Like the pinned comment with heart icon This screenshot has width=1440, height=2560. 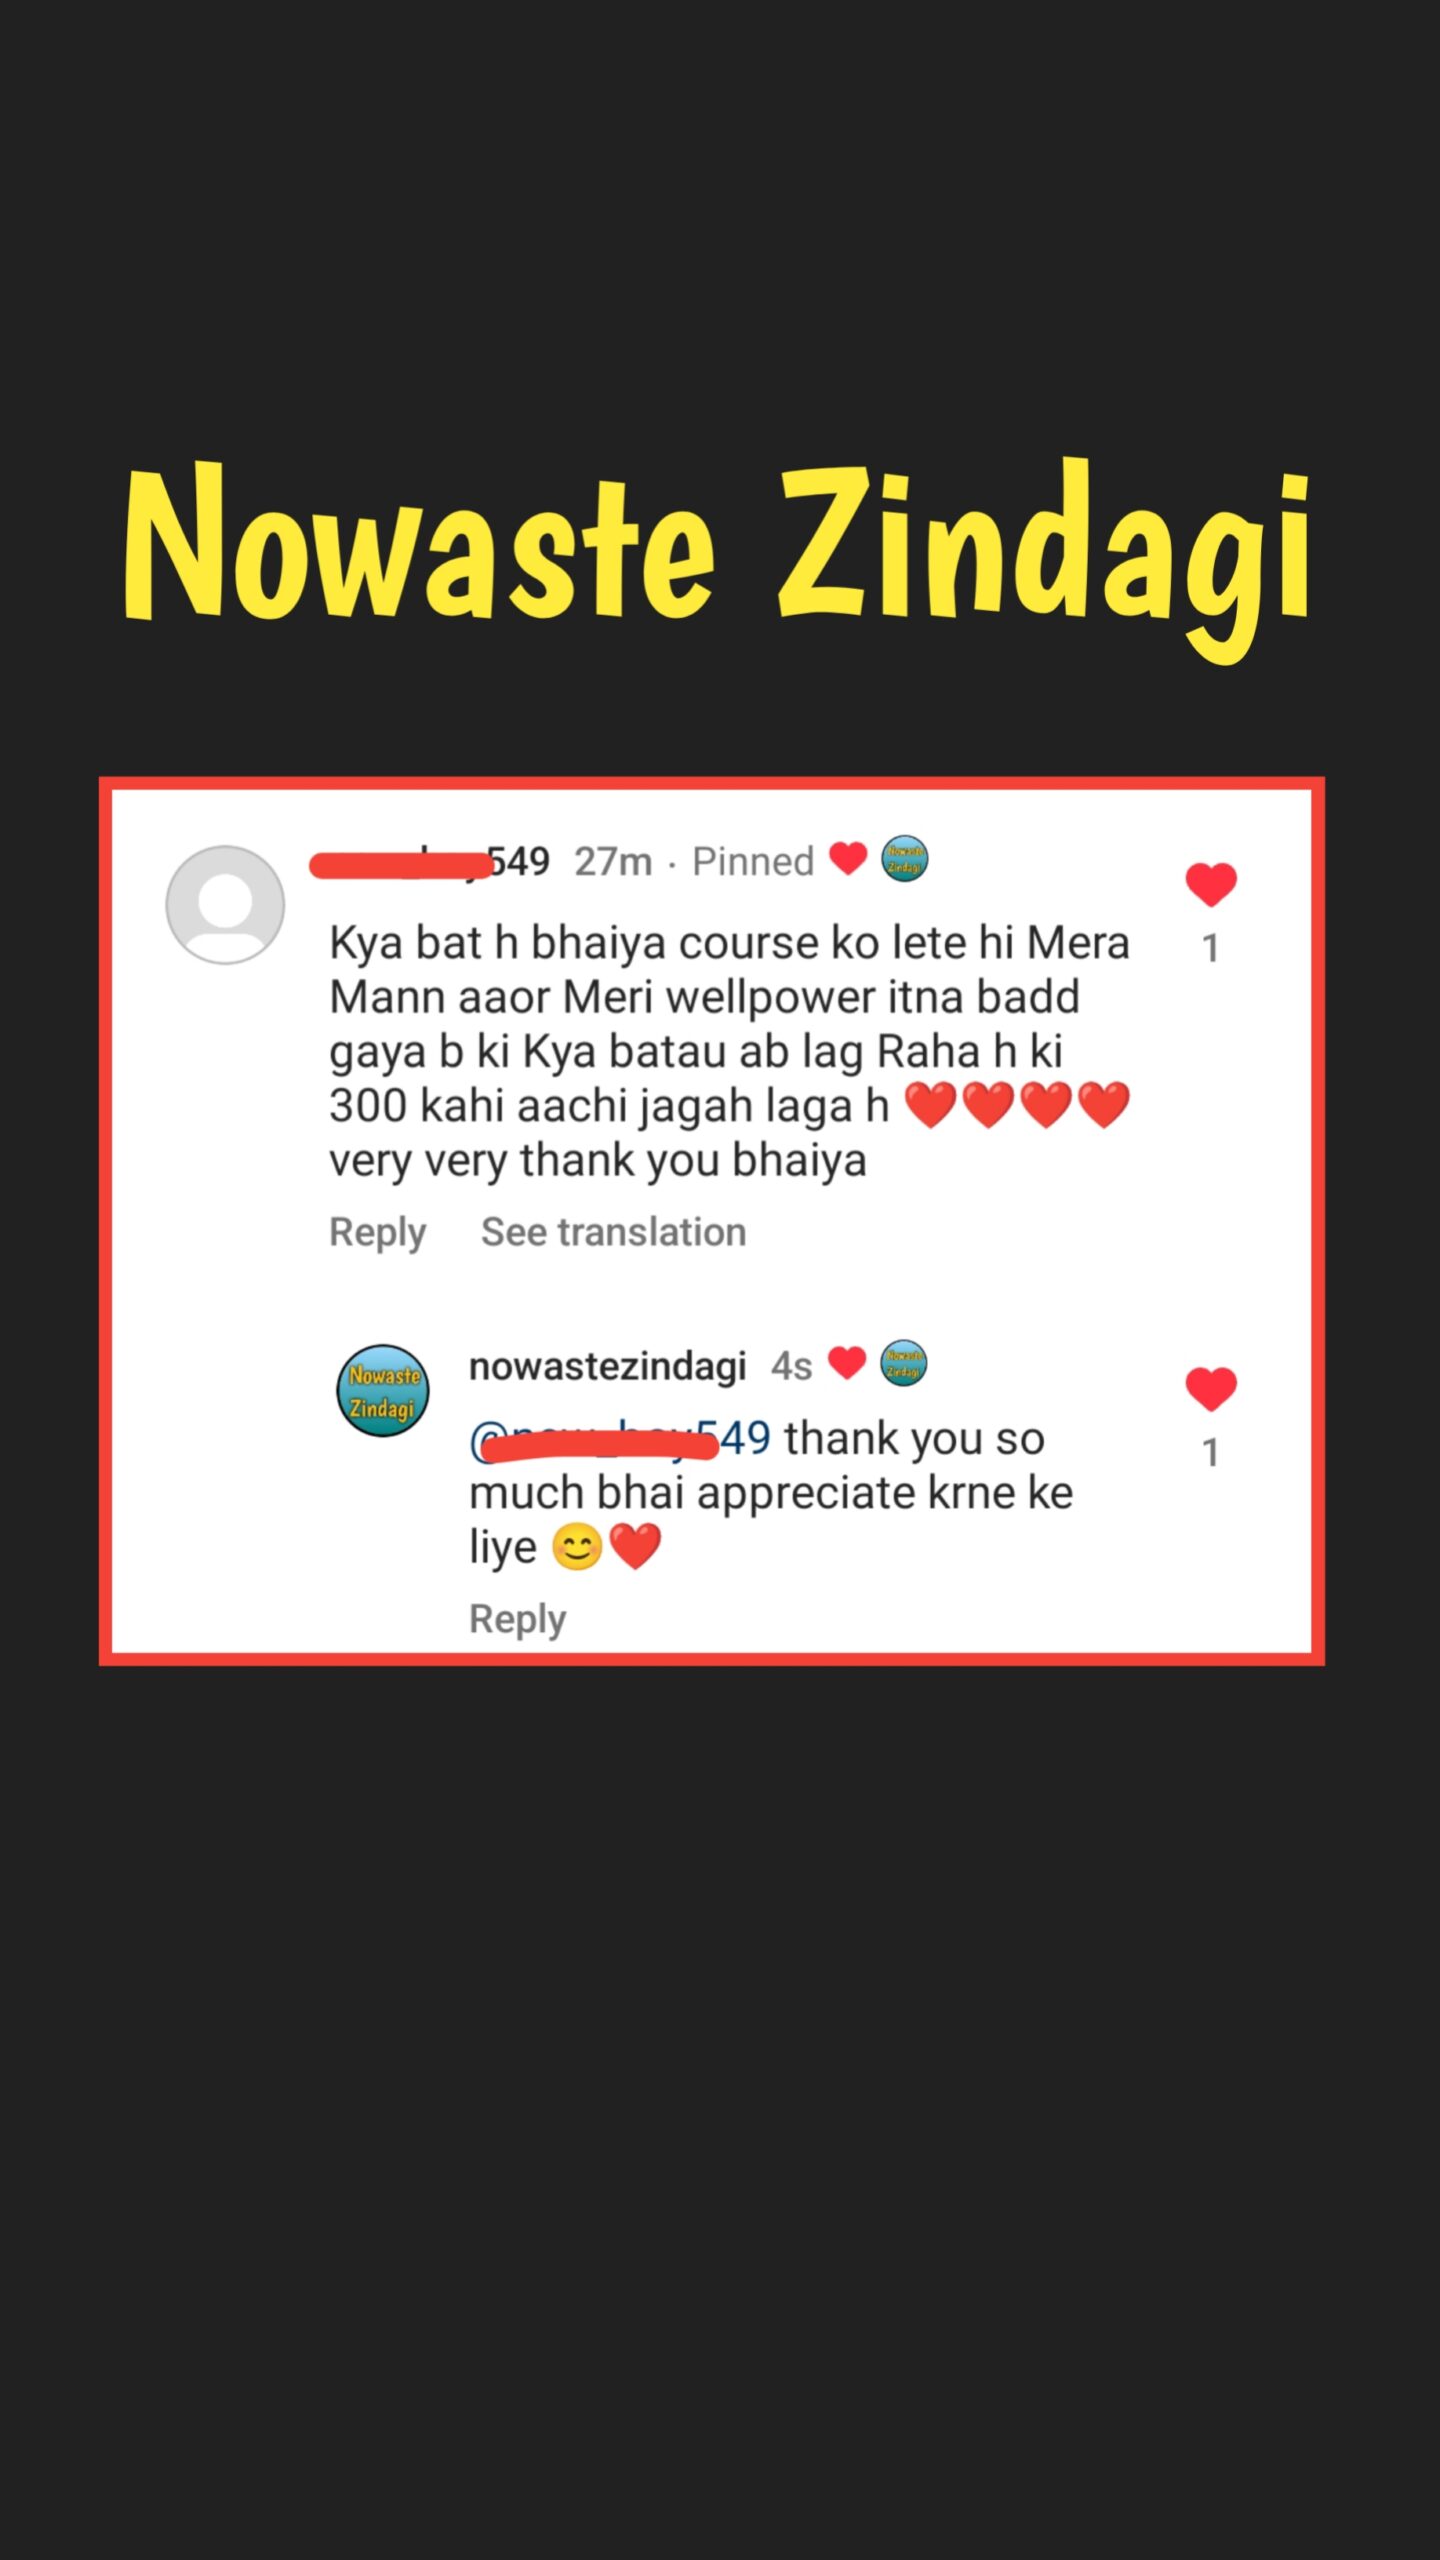[1211, 885]
